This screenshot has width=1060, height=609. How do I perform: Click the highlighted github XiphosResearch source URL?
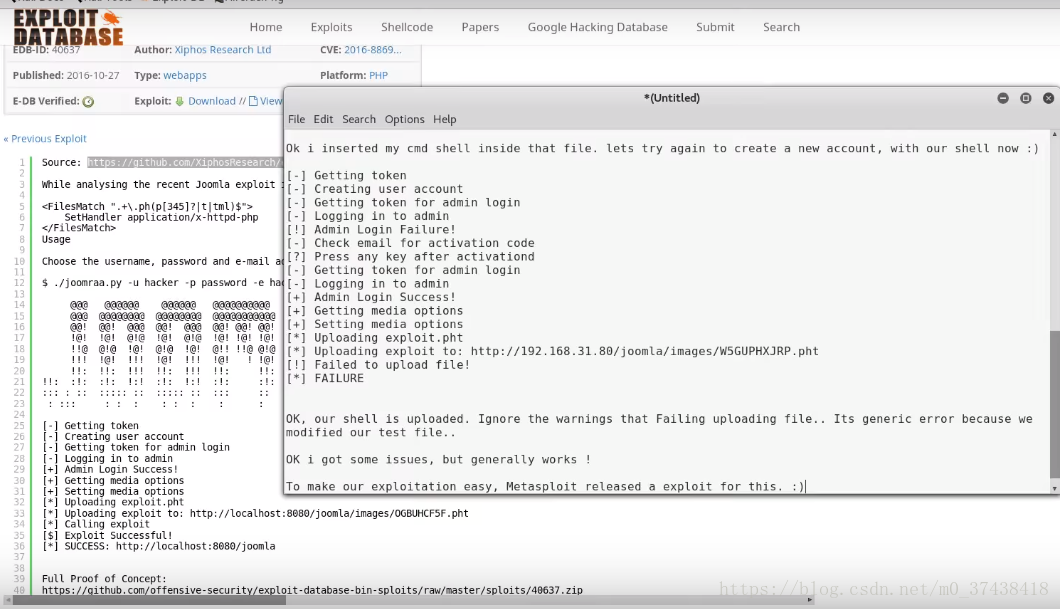tap(185, 162)
